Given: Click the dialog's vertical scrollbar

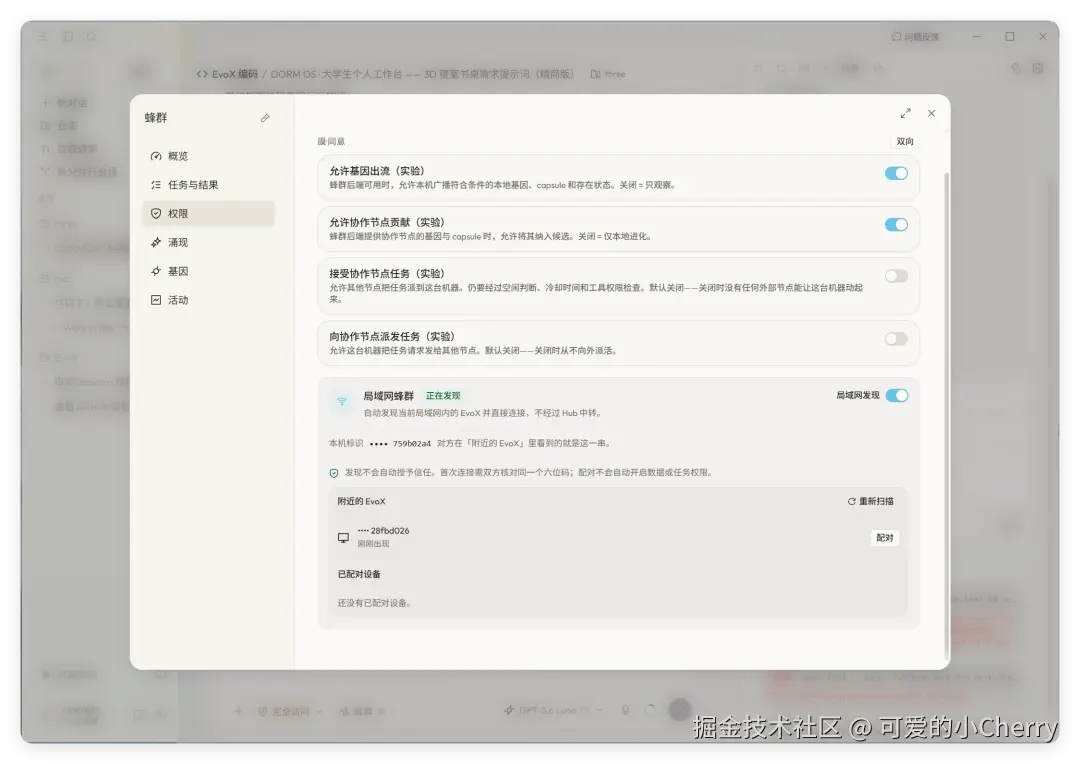Looking at the screenshot, I should coord(946,413).
